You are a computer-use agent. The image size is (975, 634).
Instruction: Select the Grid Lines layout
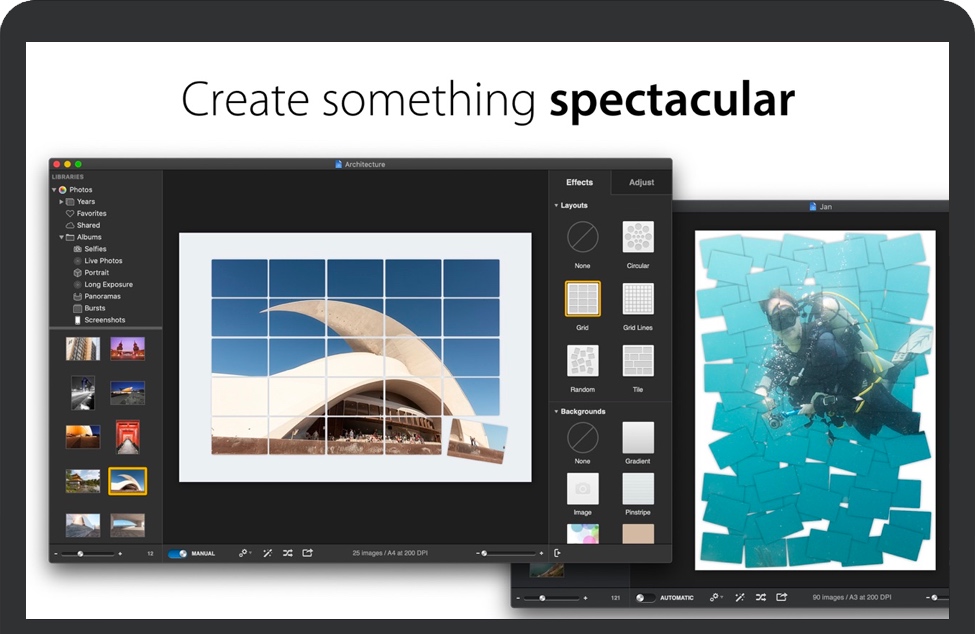(638, 298)
